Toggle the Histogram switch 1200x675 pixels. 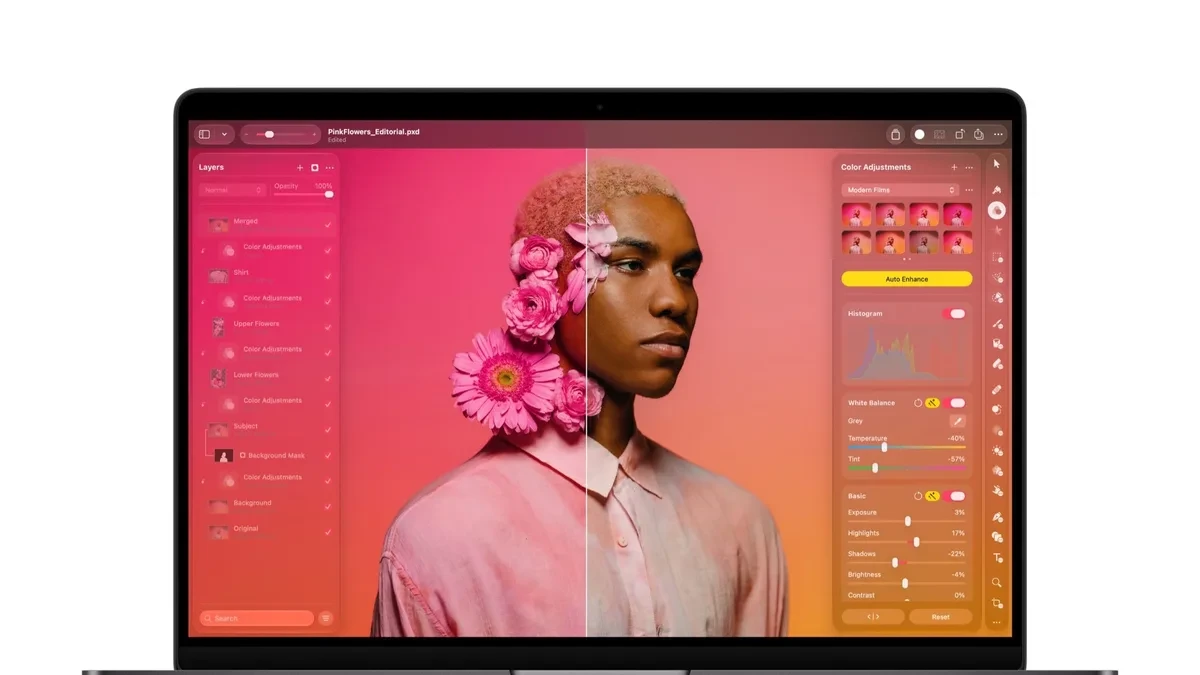coord(955,314)
